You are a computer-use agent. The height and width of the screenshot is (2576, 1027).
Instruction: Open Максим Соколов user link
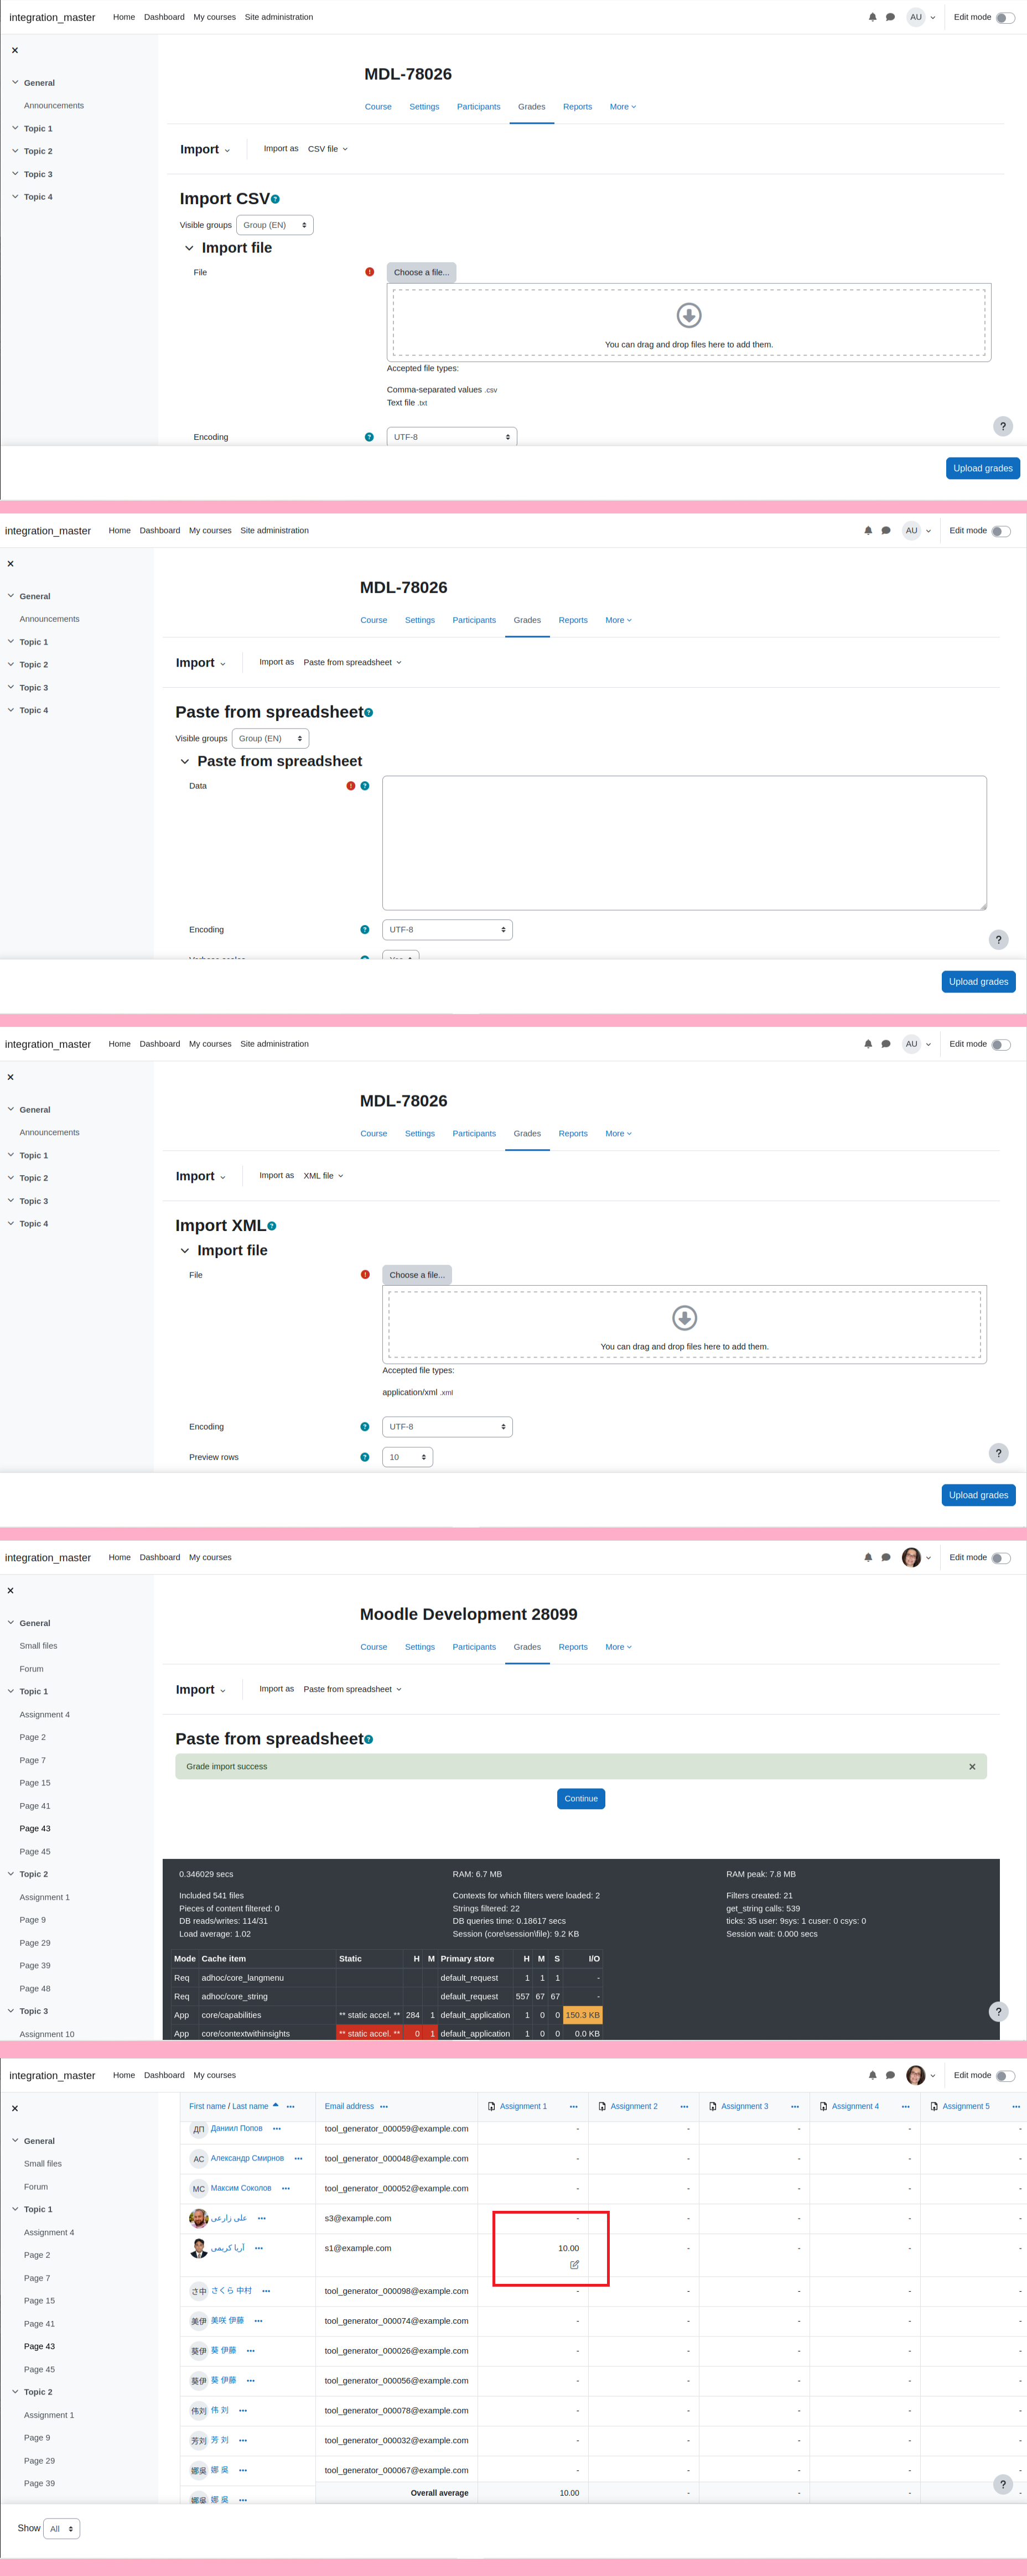pyautogui.click(x=241, y=2188)
